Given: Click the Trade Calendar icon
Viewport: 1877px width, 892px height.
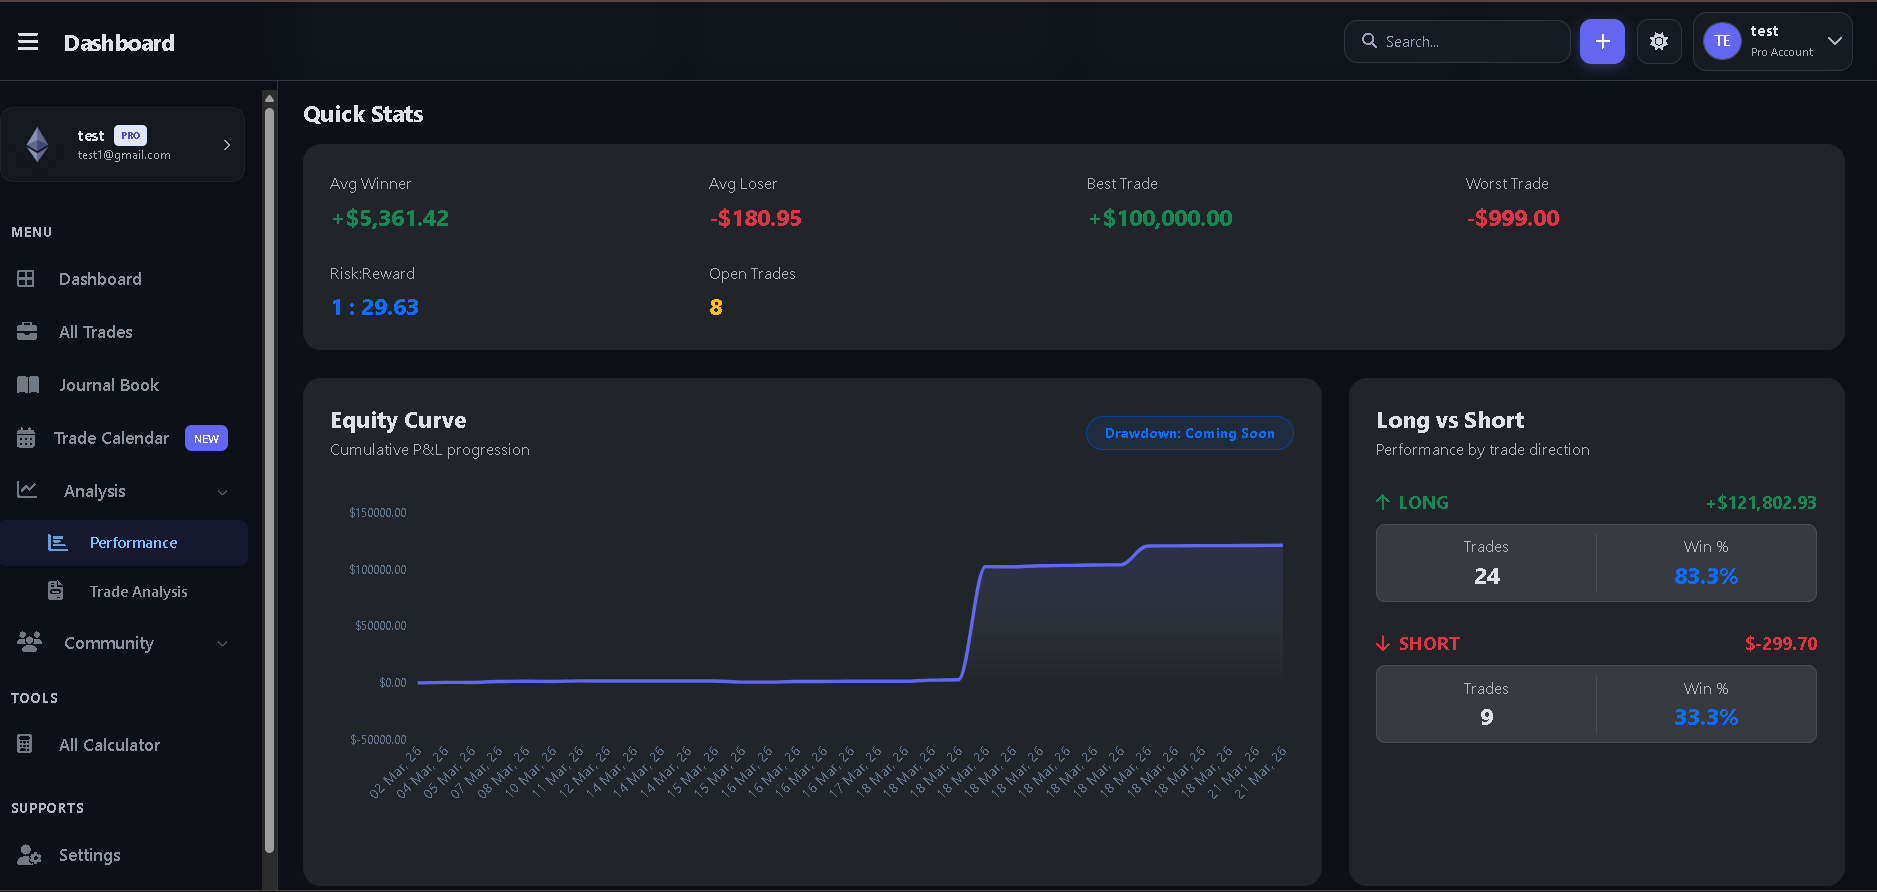Looking at the screenshot, I should [x=26, y=438].
